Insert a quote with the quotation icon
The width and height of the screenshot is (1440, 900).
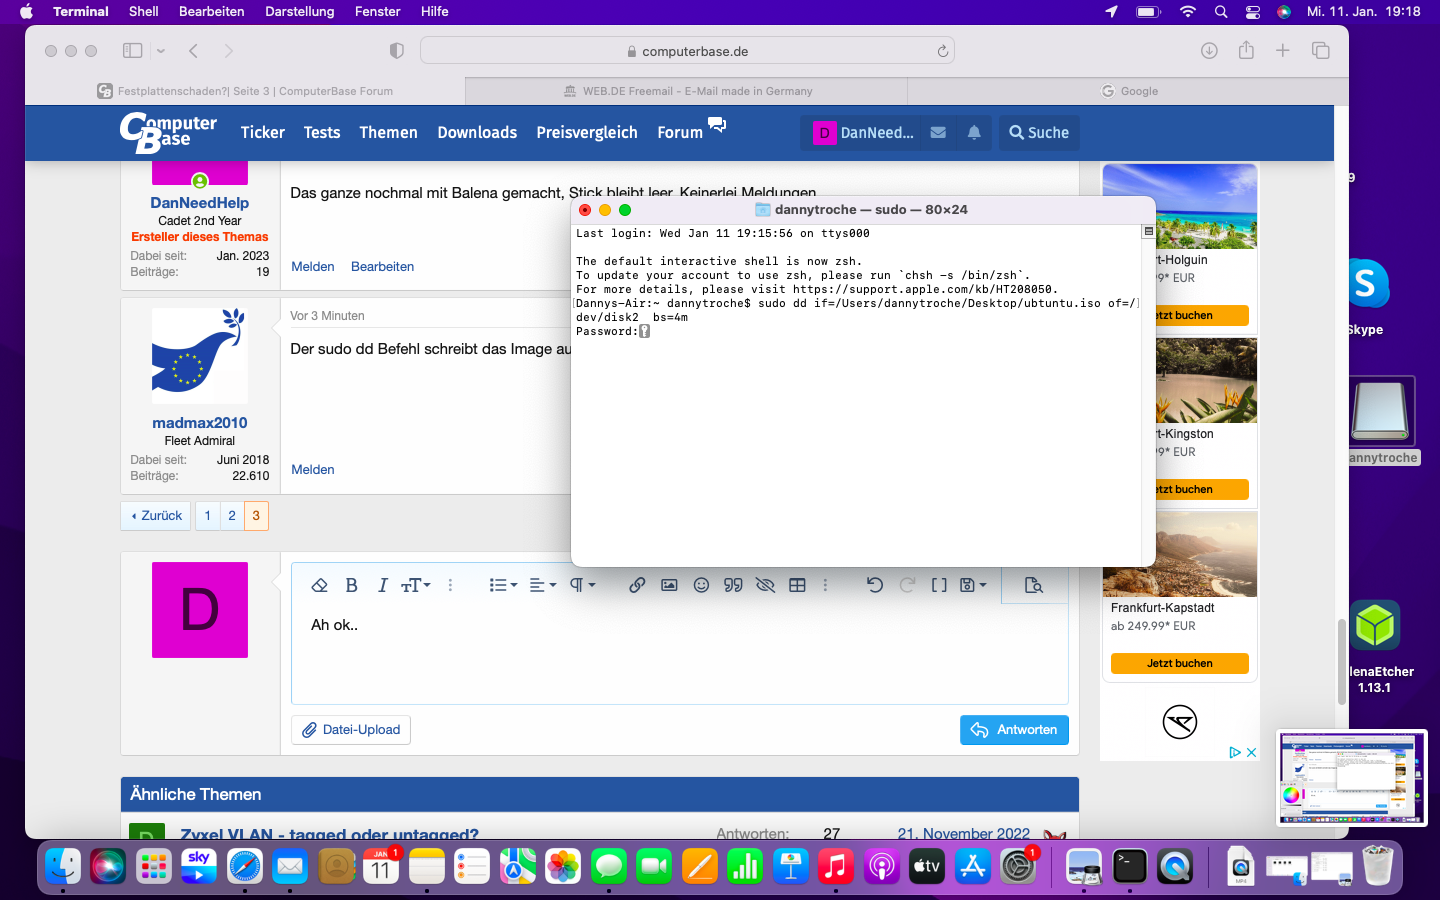[x=733, y=585]
